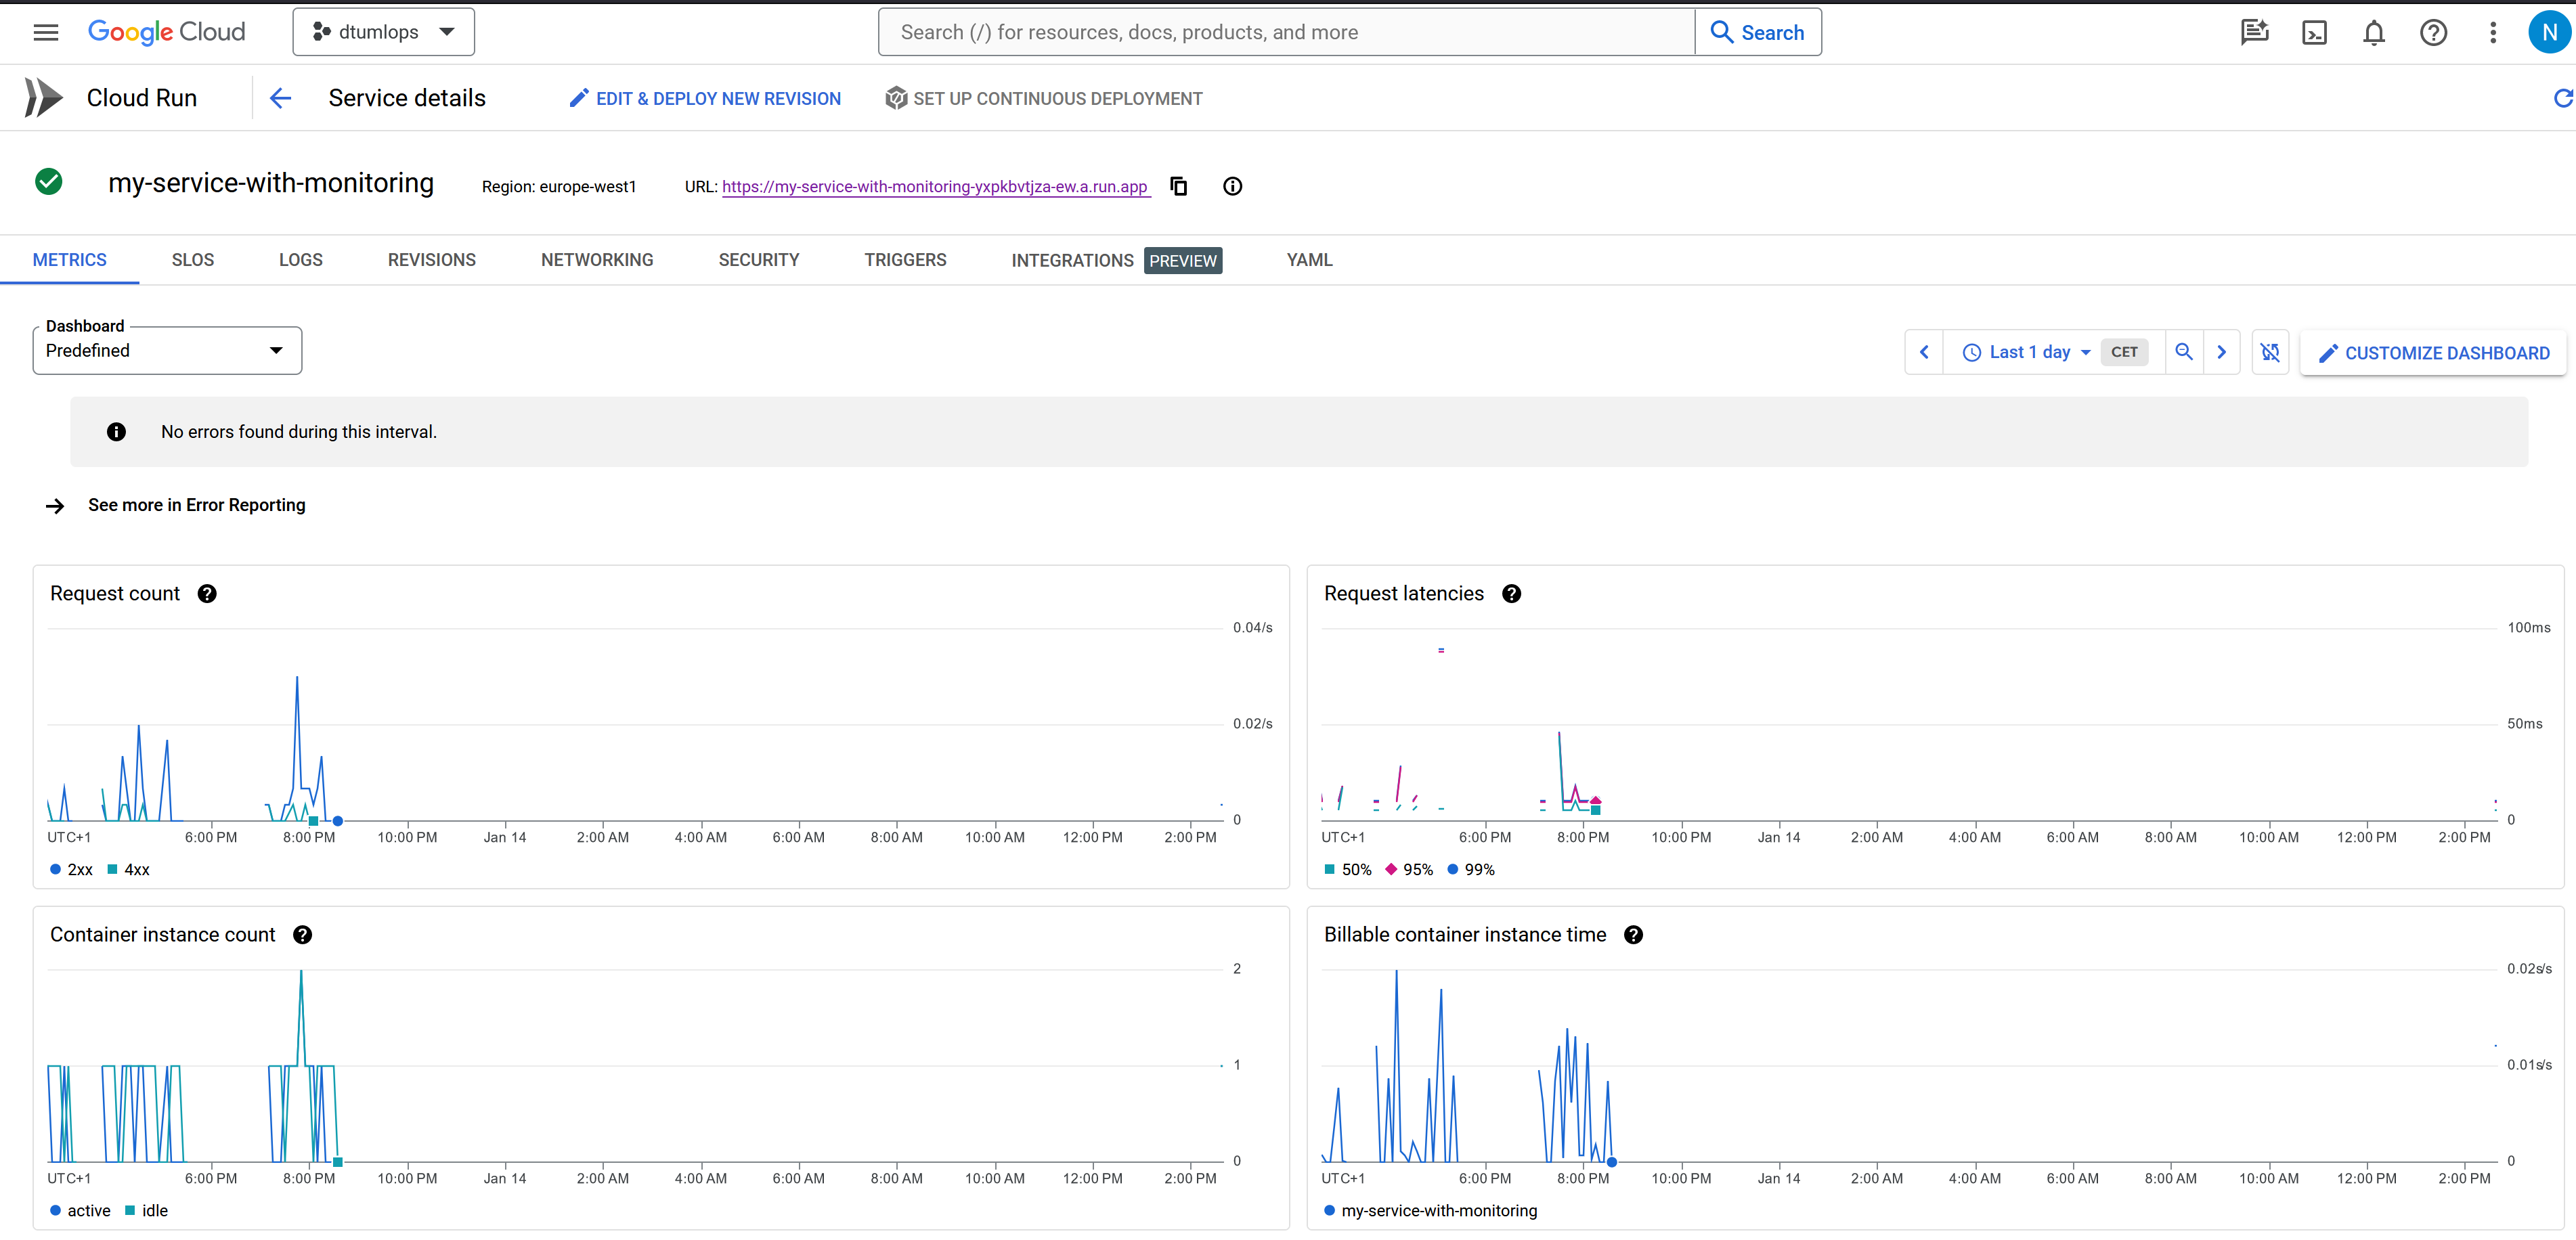Expand the Dashboard Predefined dropdown
Image resolution: width=2576 pixels, height=1240 pixels.
(x=167, y=351)
